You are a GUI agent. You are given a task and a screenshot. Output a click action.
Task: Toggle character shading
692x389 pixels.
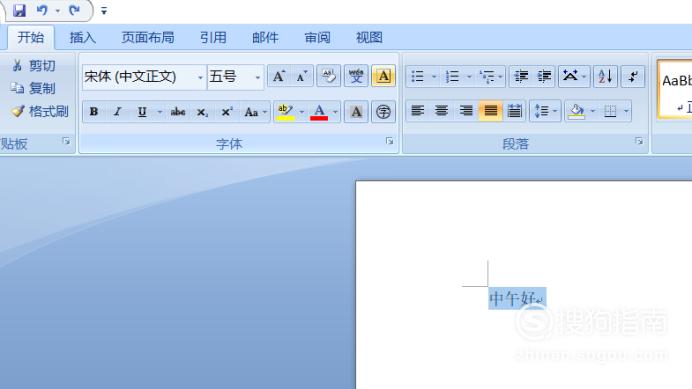pyautogui.click(x=356, y=112)
